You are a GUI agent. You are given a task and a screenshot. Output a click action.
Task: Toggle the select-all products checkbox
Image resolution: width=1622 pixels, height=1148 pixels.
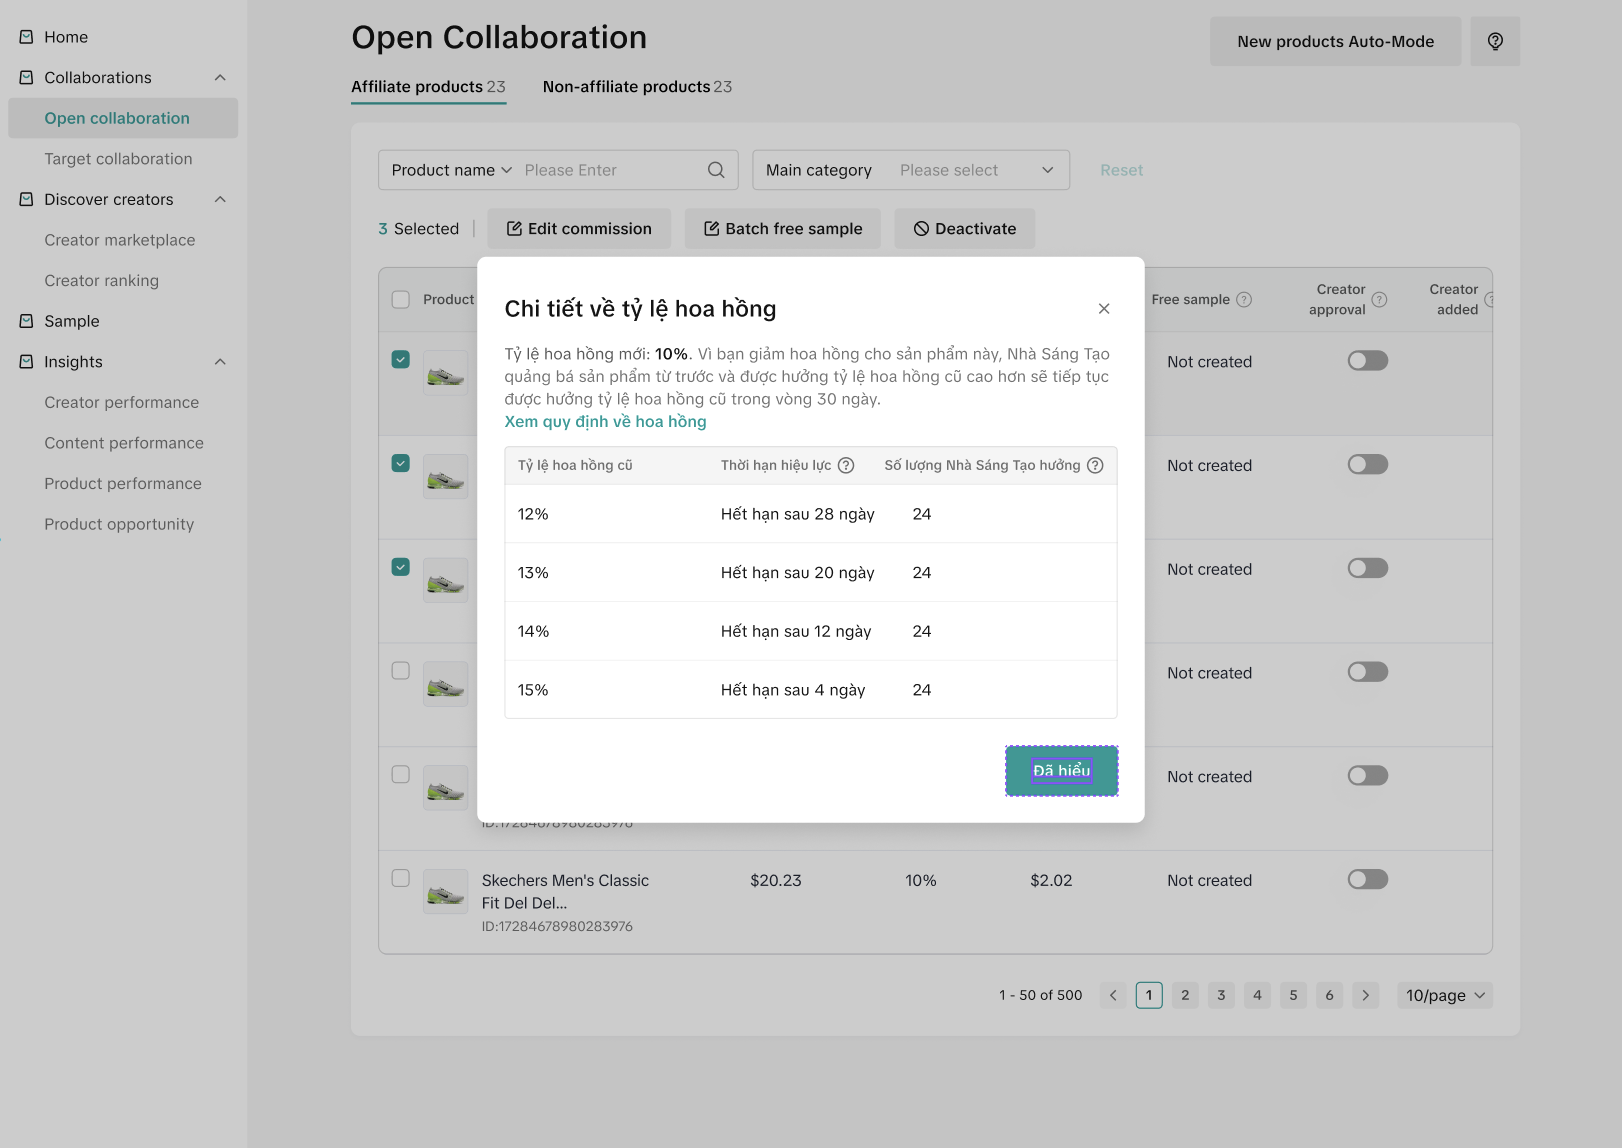point(401,300)
